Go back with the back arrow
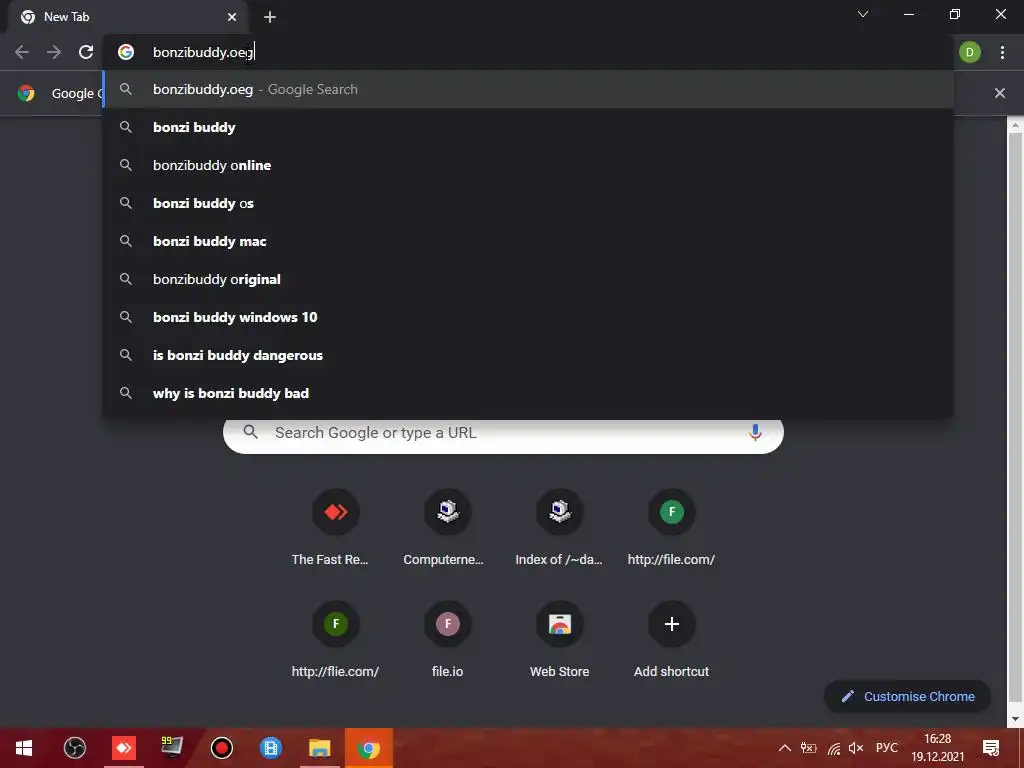Image resolution: width=1024 pixels, height=768 pixels. [22, 52]
